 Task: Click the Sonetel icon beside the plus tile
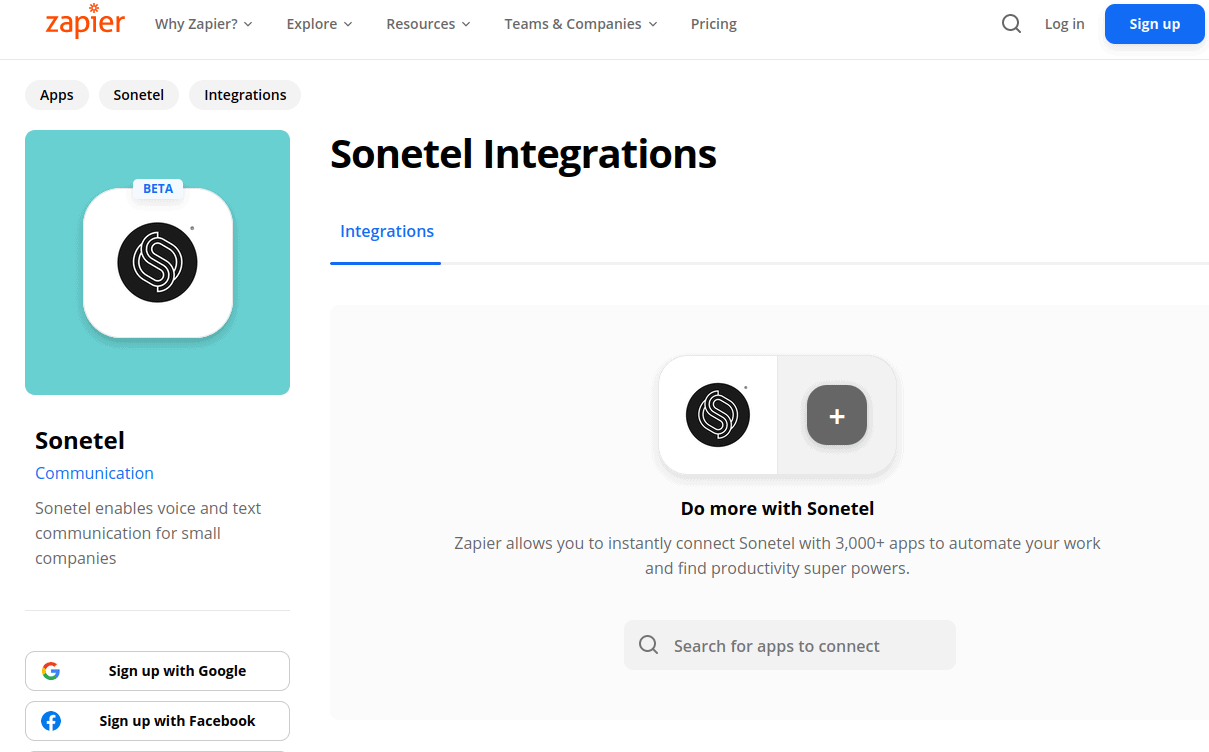(717, 415)
